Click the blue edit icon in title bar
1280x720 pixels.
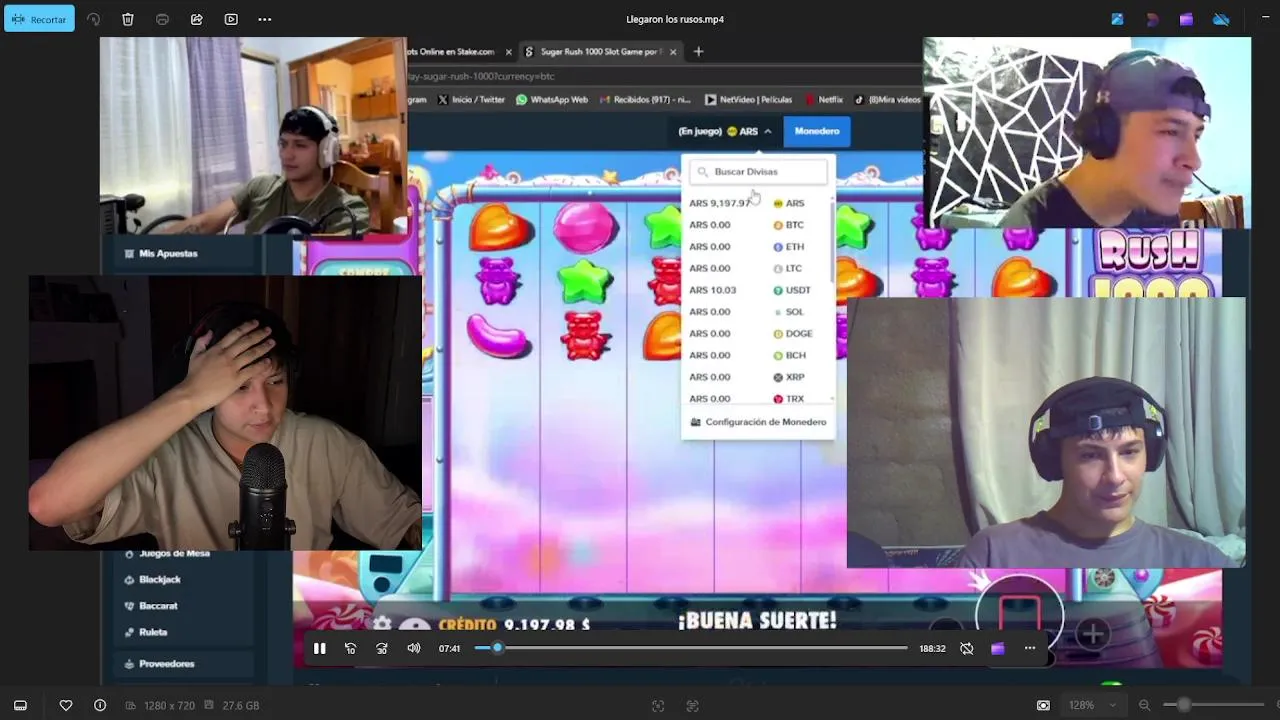(x=1118, y=19)
